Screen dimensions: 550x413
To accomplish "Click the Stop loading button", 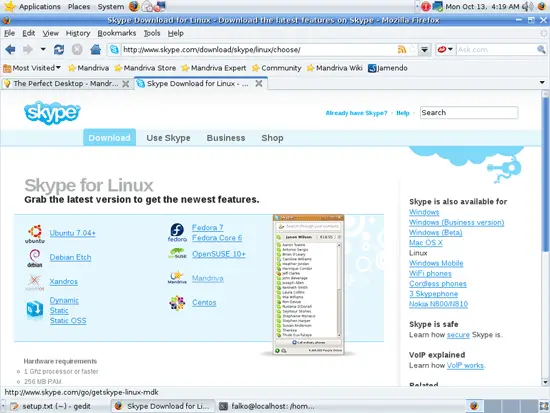I will [x=77, y=49].
